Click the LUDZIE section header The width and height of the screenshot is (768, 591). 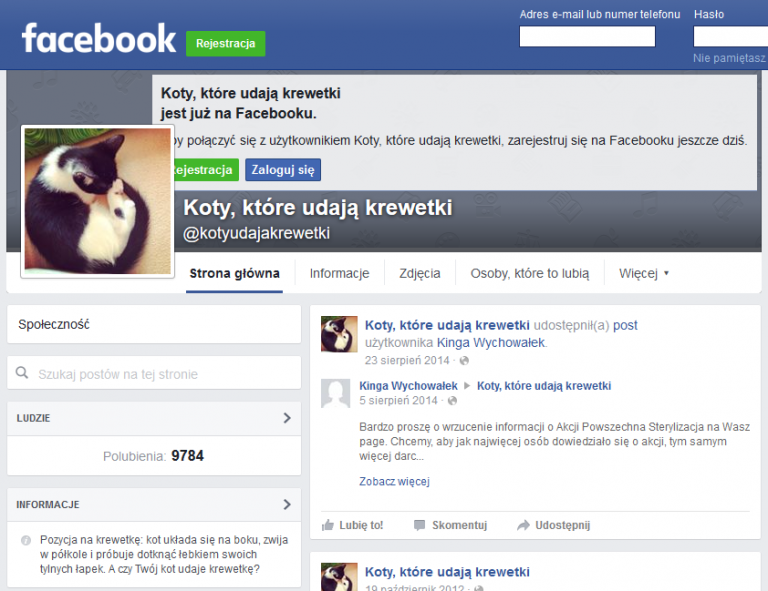click(x=154, y=418)
